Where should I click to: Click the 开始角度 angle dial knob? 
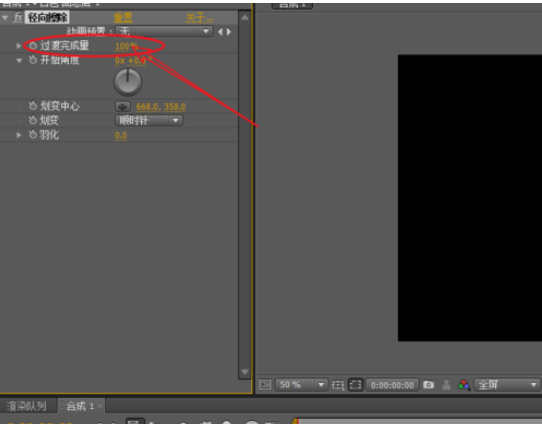click(x=128, y=82)
